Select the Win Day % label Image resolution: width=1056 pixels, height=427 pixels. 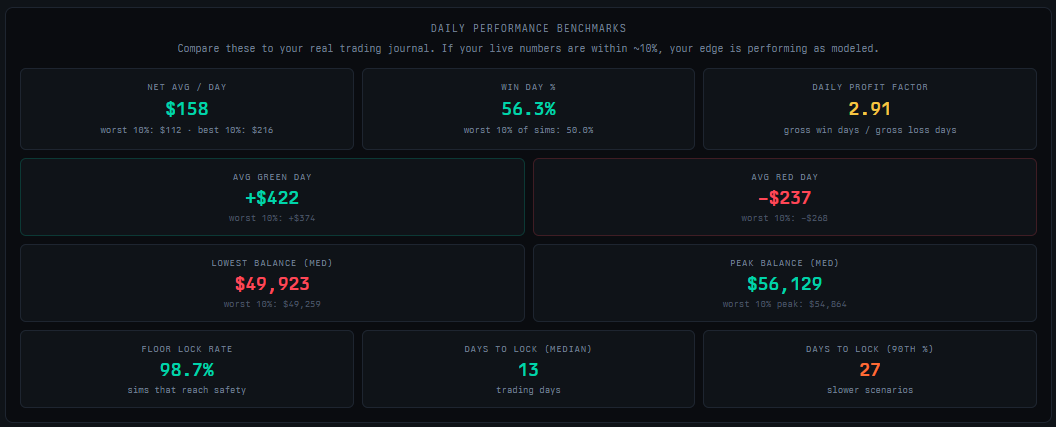click(528, 87)
